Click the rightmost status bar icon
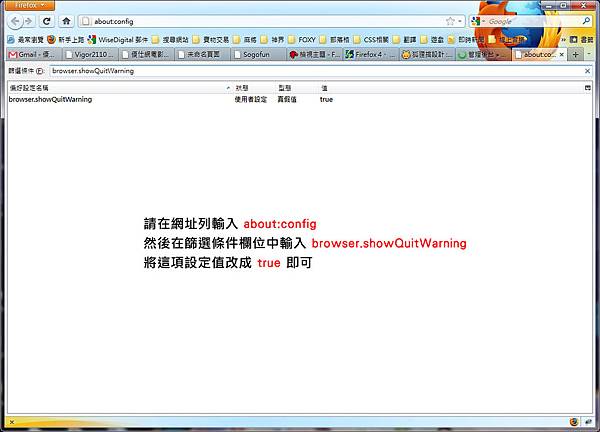The width and height of the screenshot is (600, 432). pos(588,422)
